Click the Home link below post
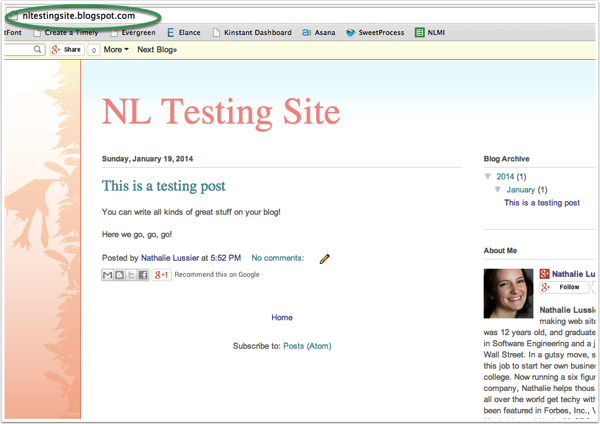600x424 pixels. point(282,317)
